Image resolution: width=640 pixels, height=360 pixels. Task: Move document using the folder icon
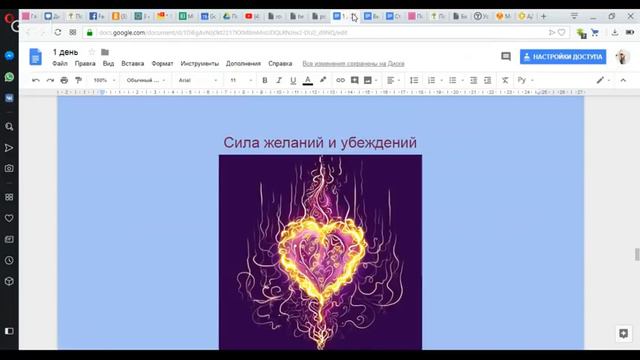click(x=105, y=52)
